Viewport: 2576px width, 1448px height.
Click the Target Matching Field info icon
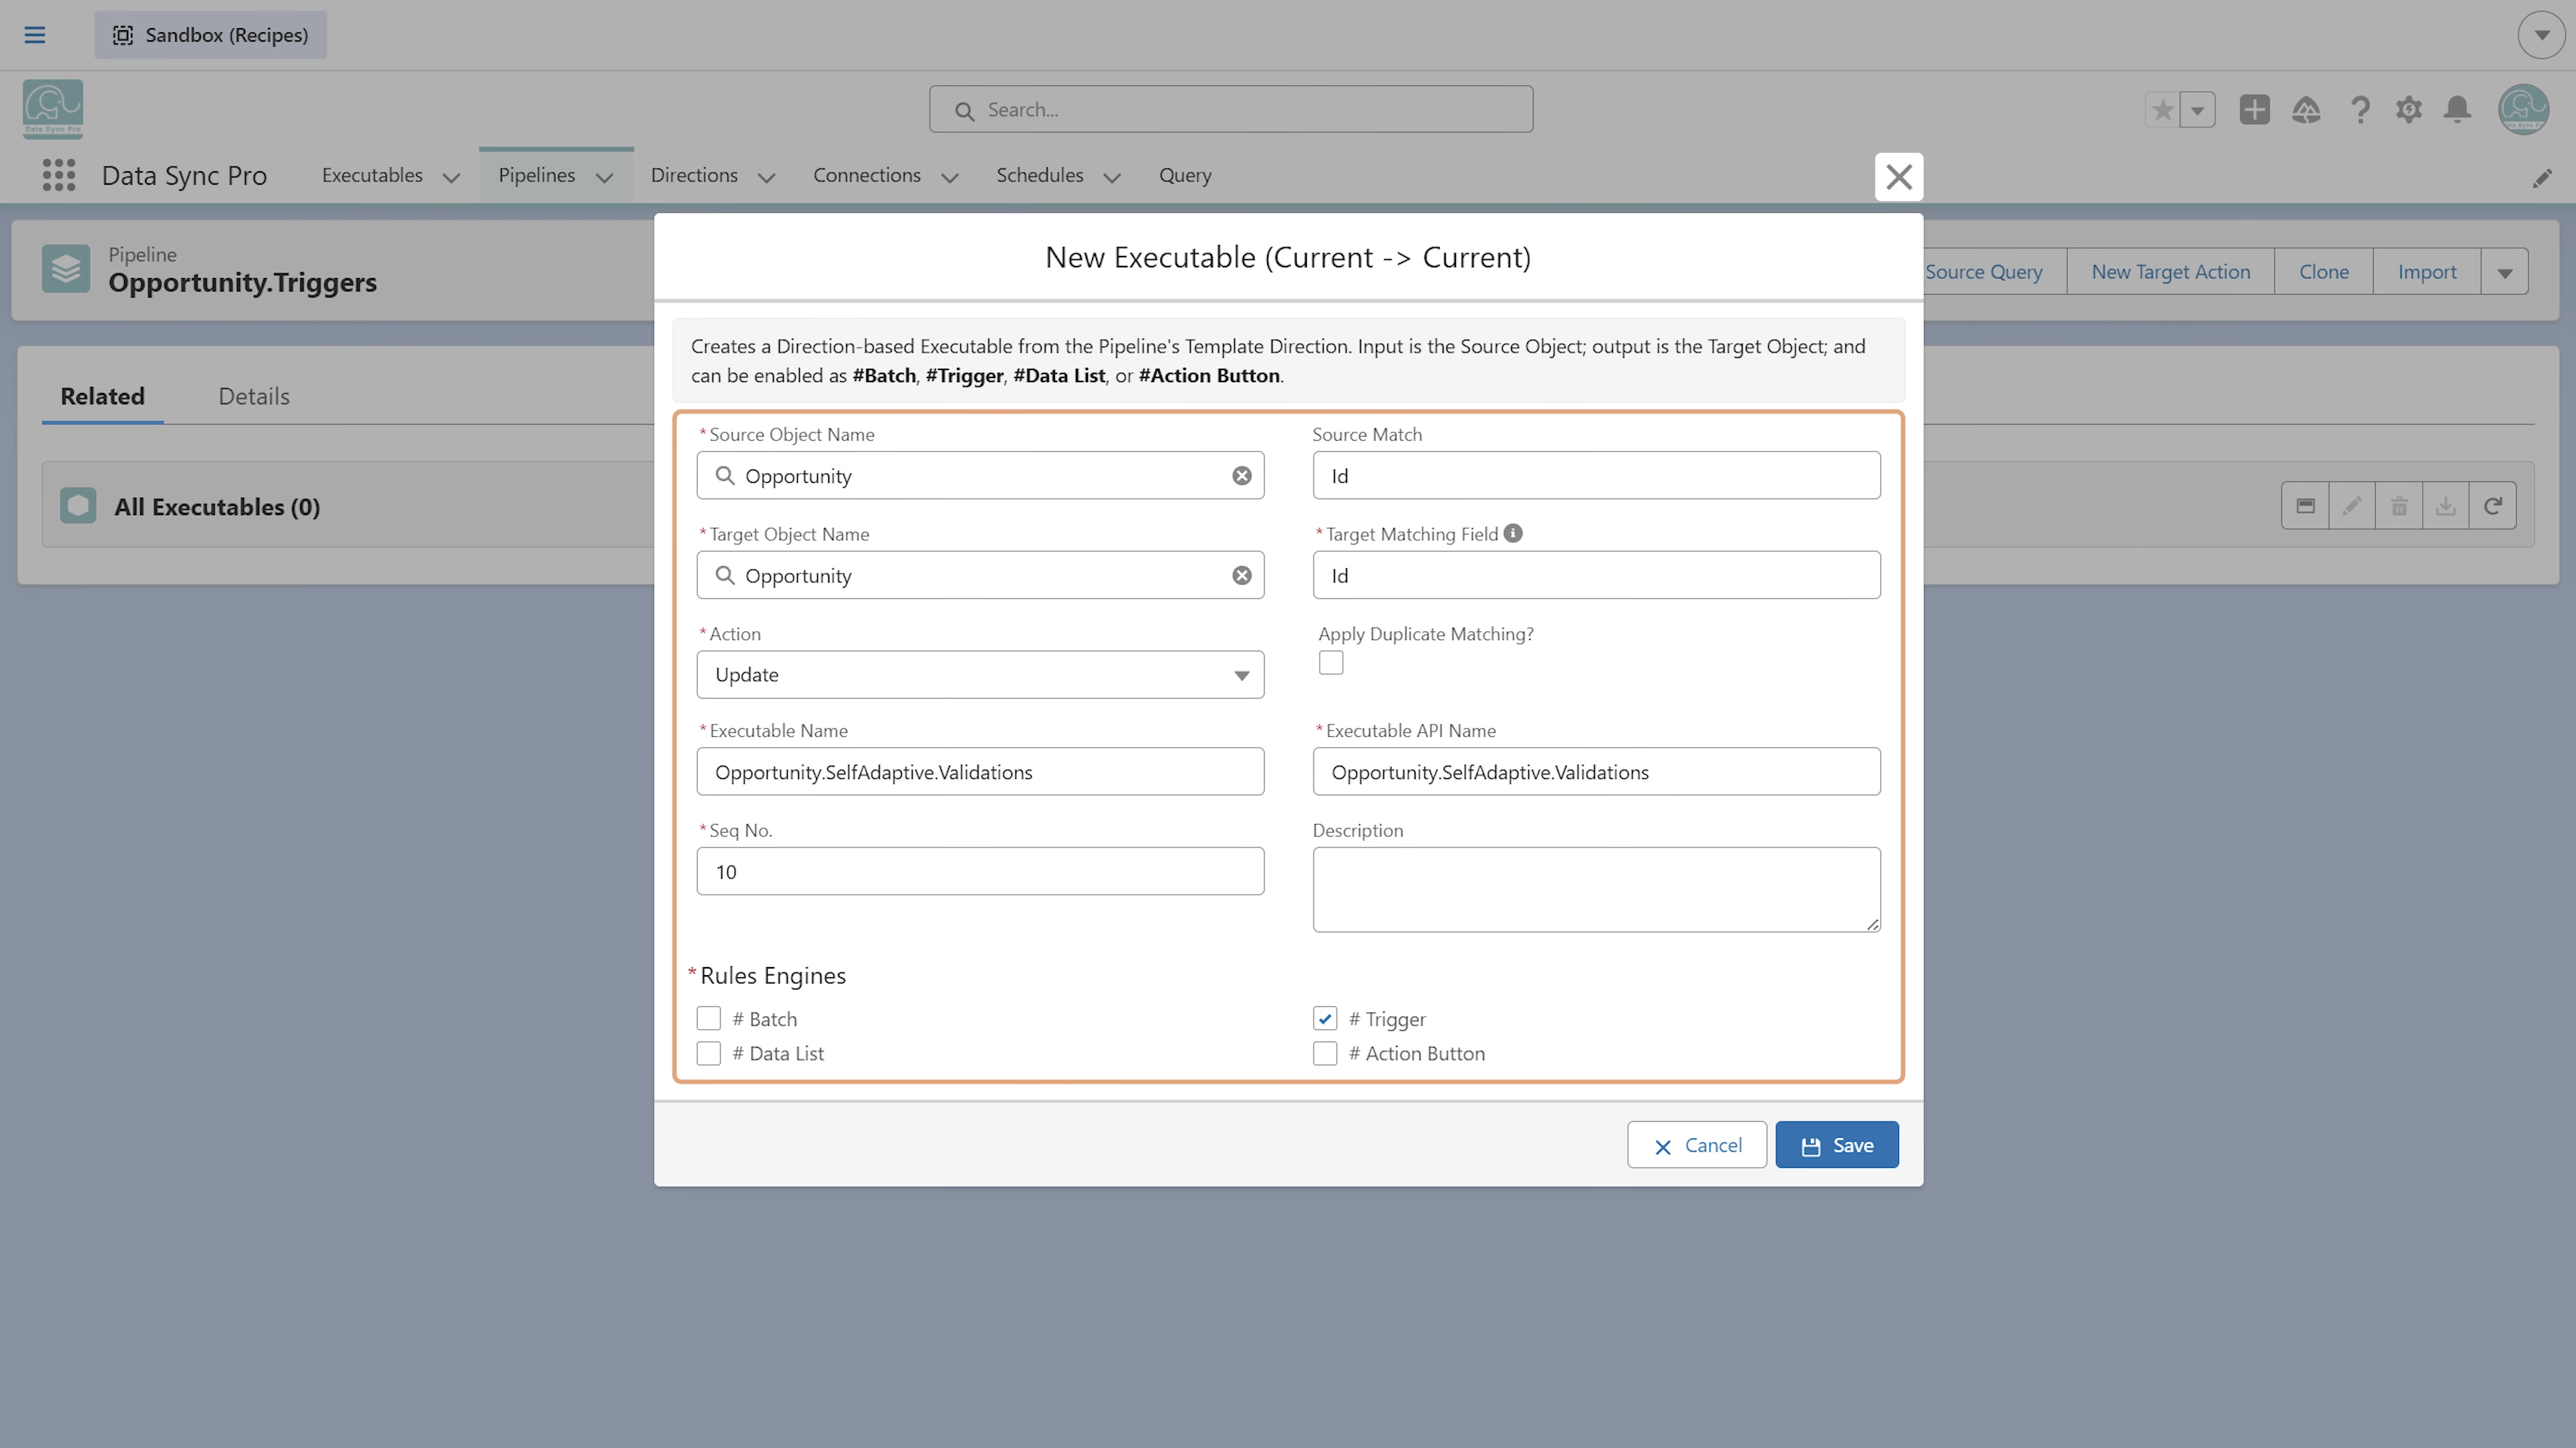coord(1513,534)
